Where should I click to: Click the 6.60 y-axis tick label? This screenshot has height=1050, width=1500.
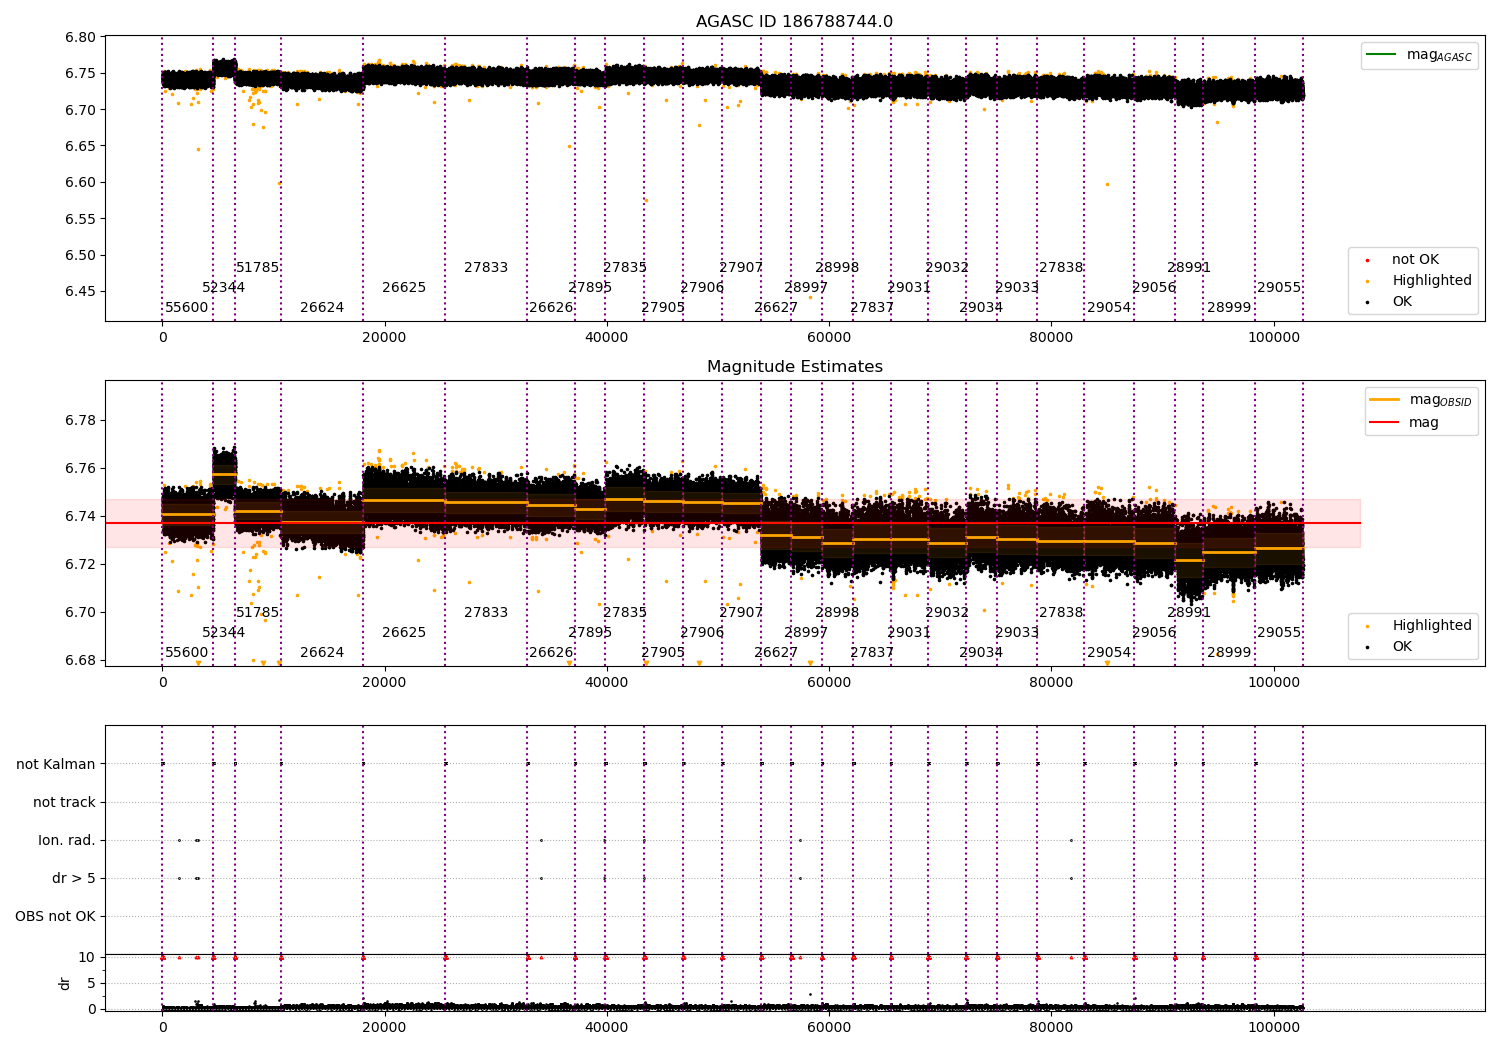pyautogui.click(x=81, y=182)
